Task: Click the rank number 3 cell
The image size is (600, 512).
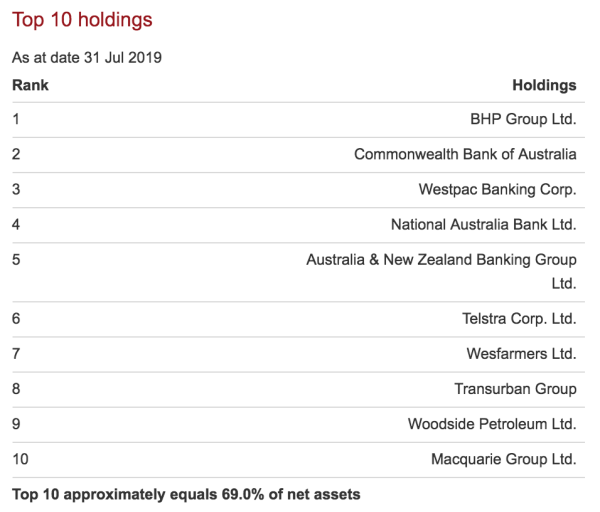Action: pos(16,189)
